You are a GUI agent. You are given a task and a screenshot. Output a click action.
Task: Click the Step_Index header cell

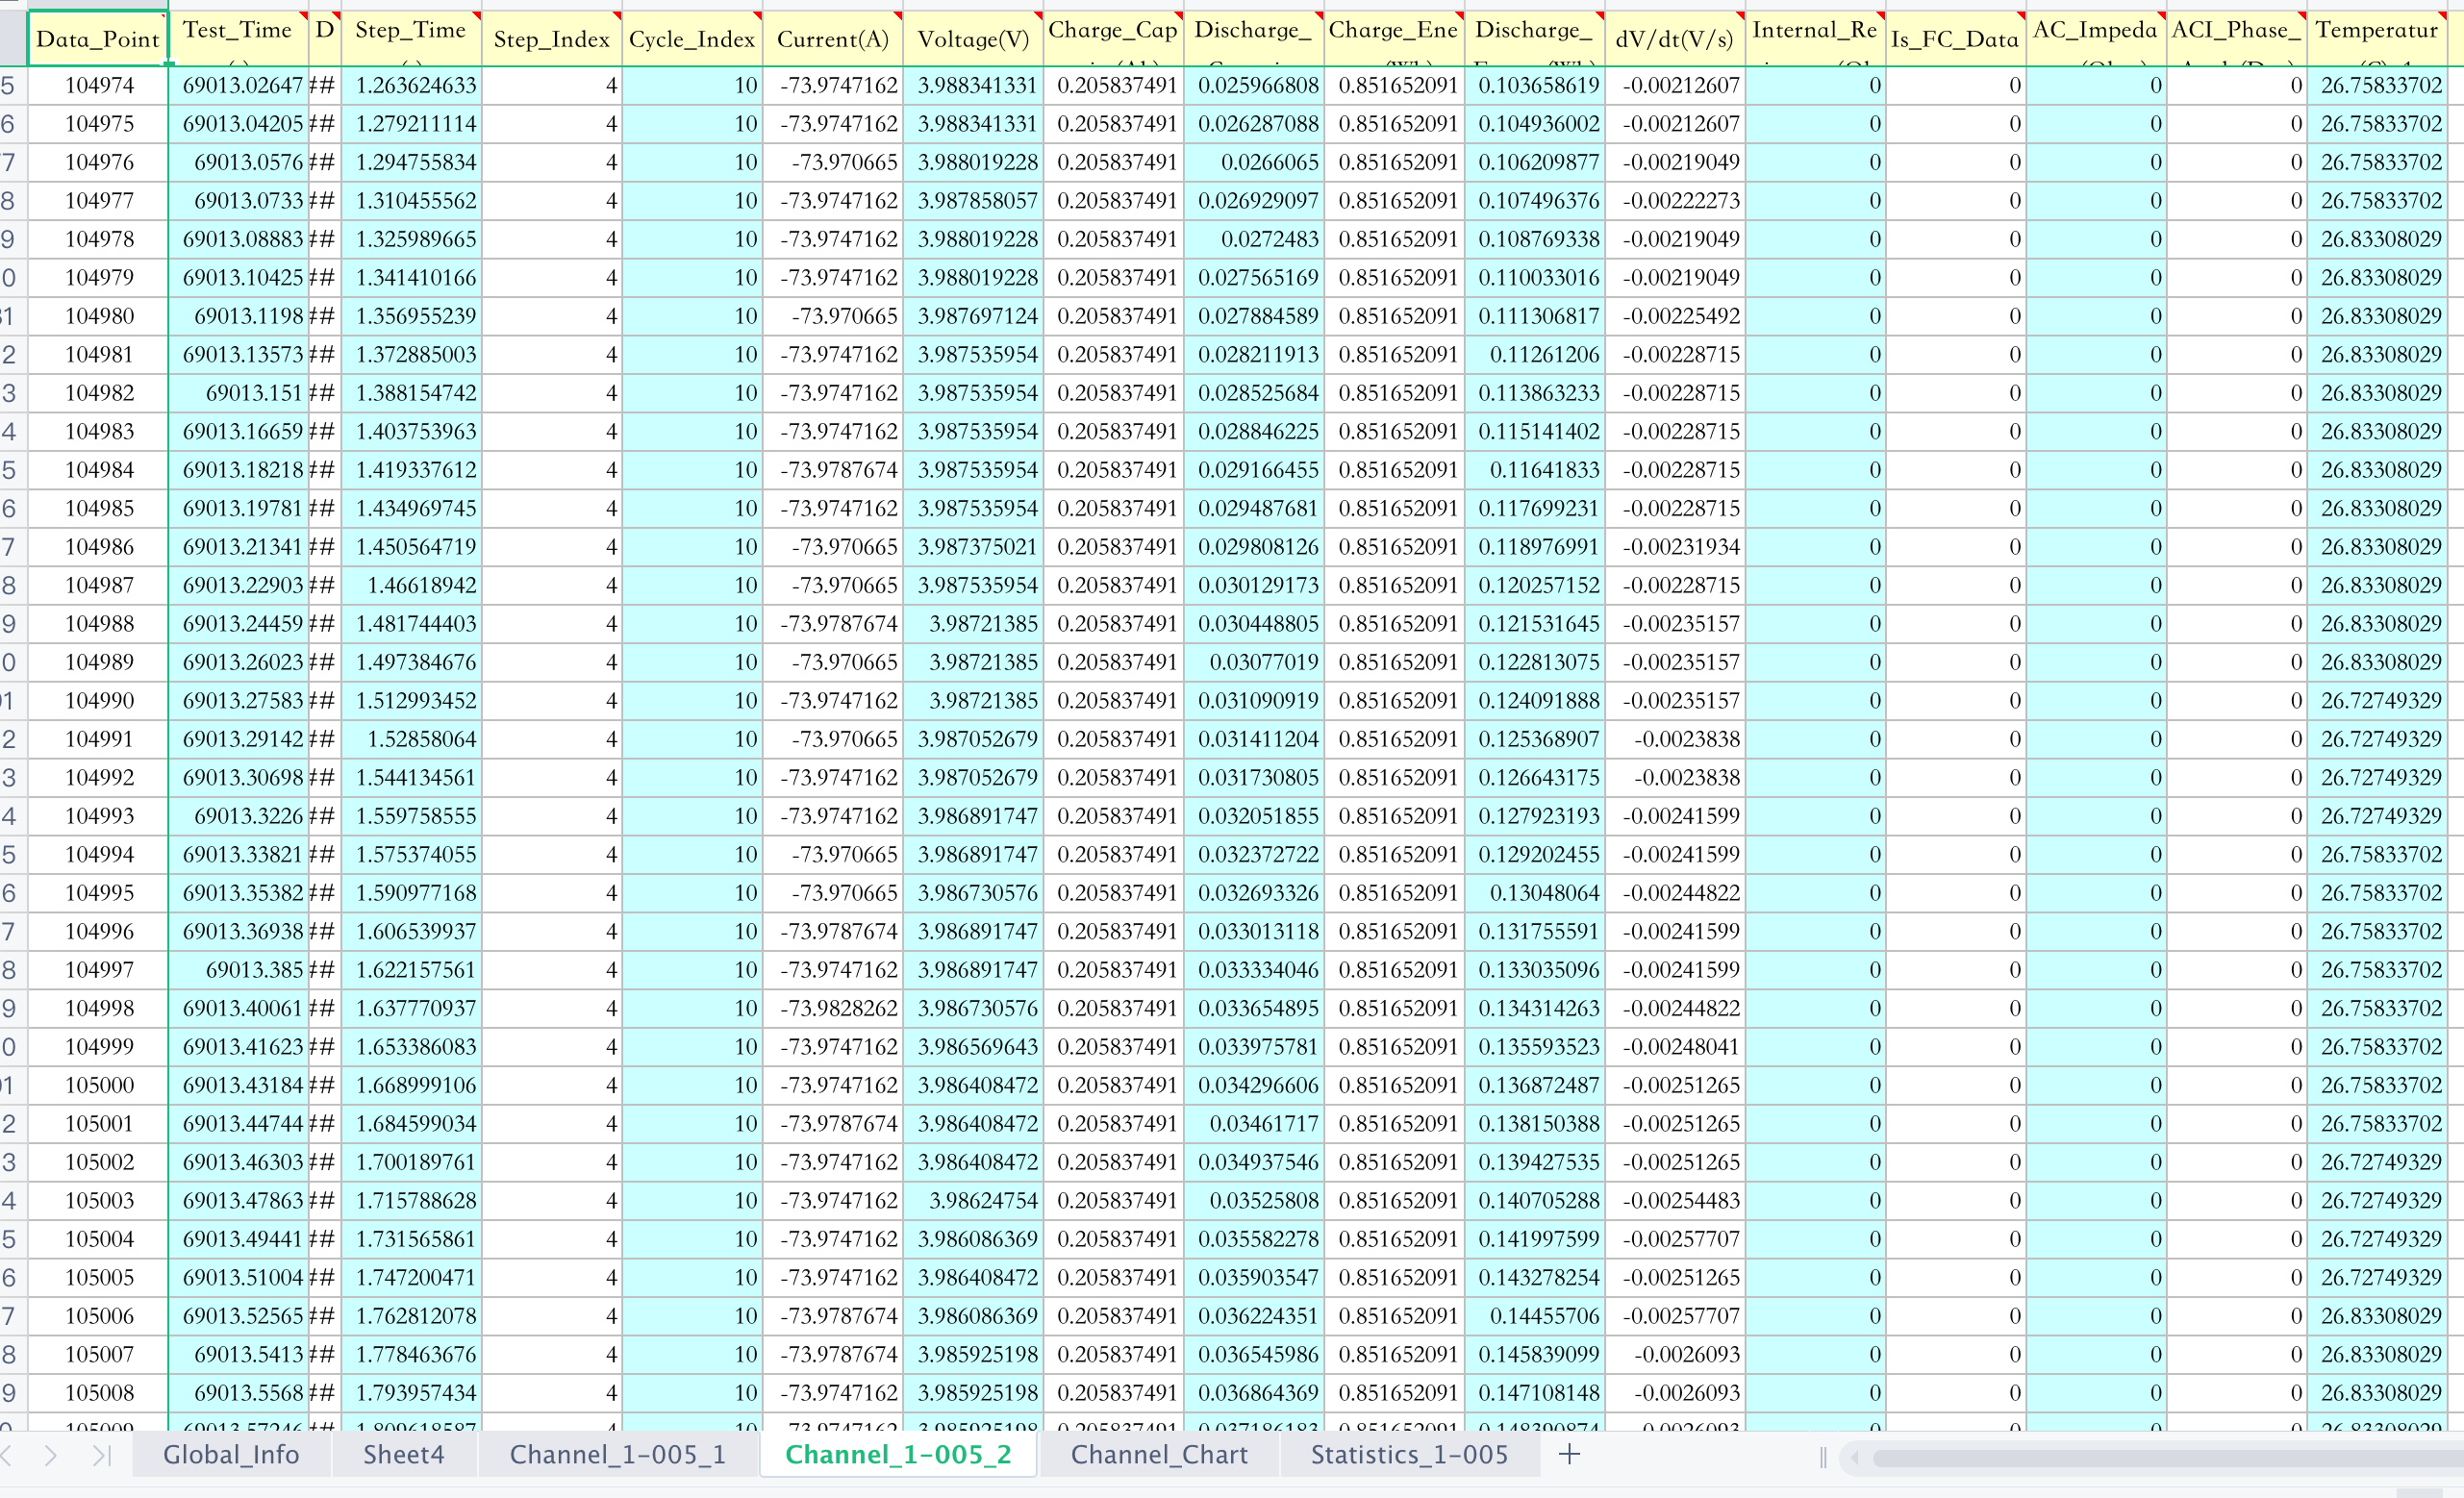click(x=551, y=39)
